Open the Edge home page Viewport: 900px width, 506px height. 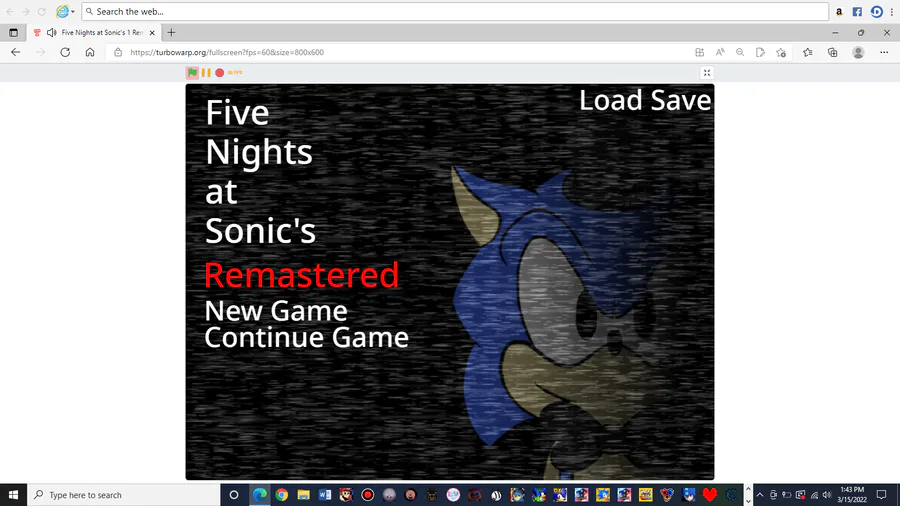tap(90, 52)
